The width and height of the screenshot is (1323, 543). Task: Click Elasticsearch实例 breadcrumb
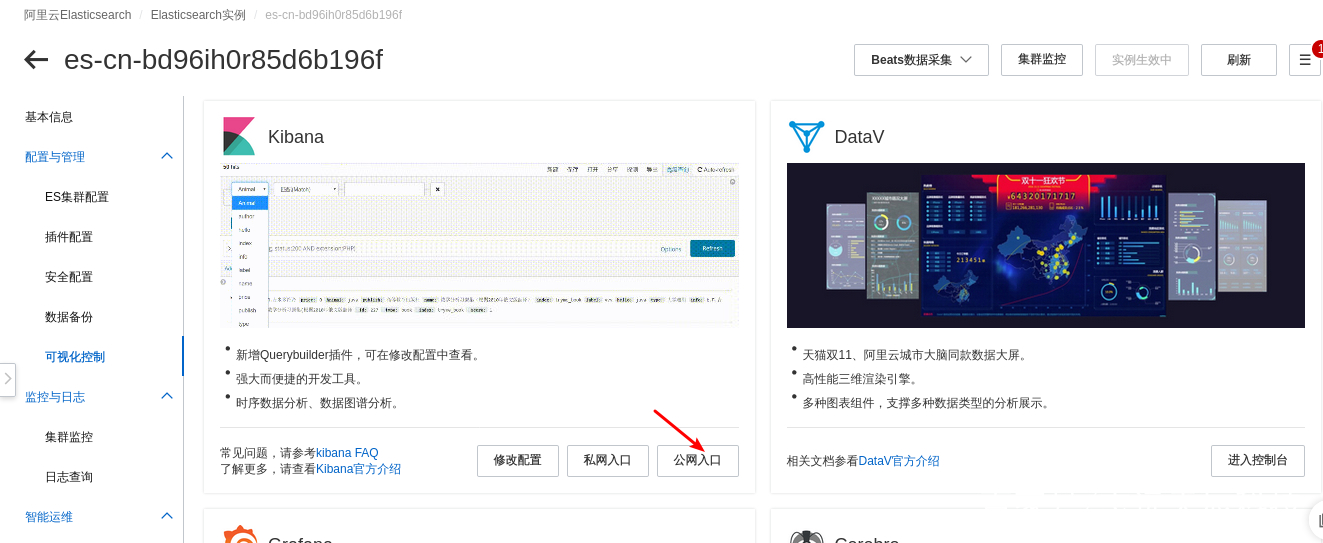pos(199,15)
